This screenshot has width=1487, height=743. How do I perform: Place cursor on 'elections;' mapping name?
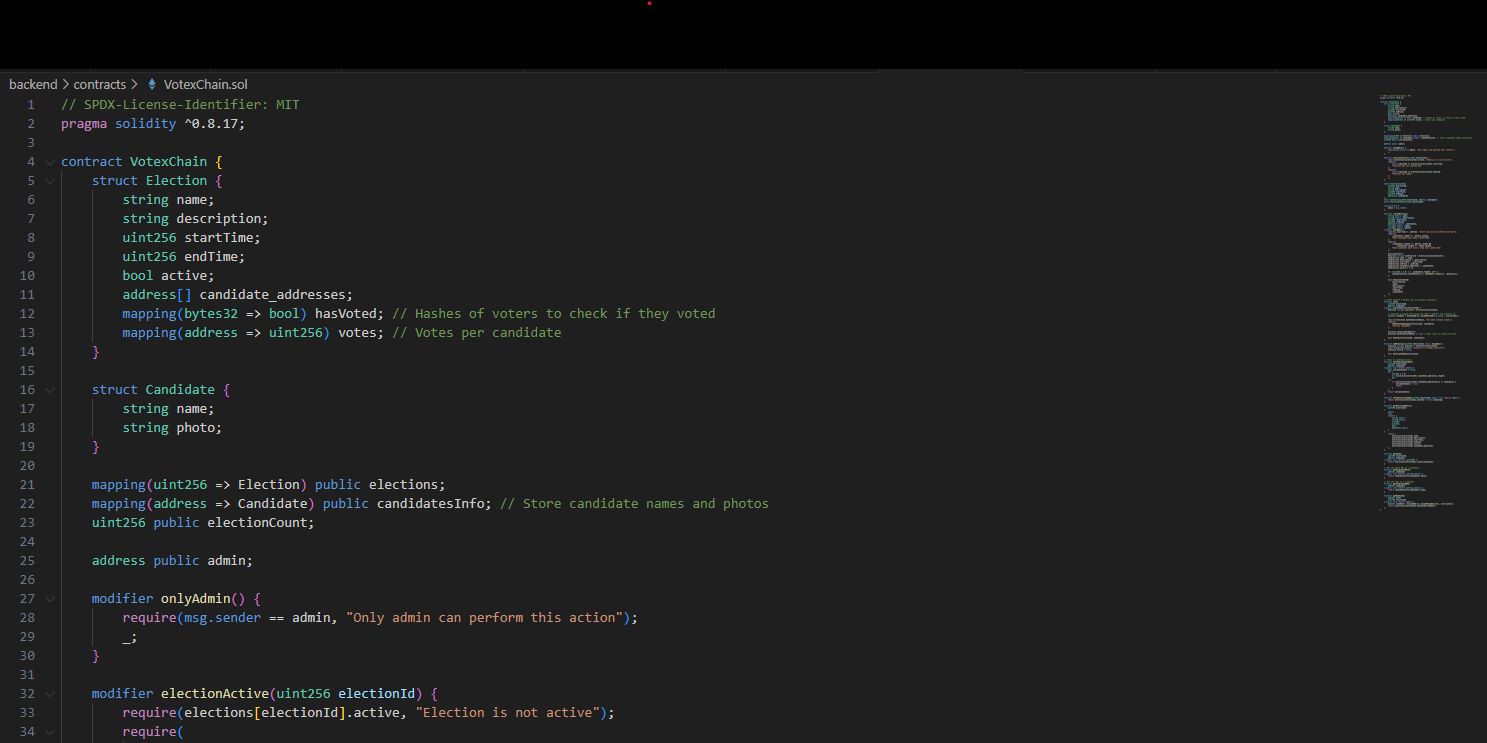(407, 485)
